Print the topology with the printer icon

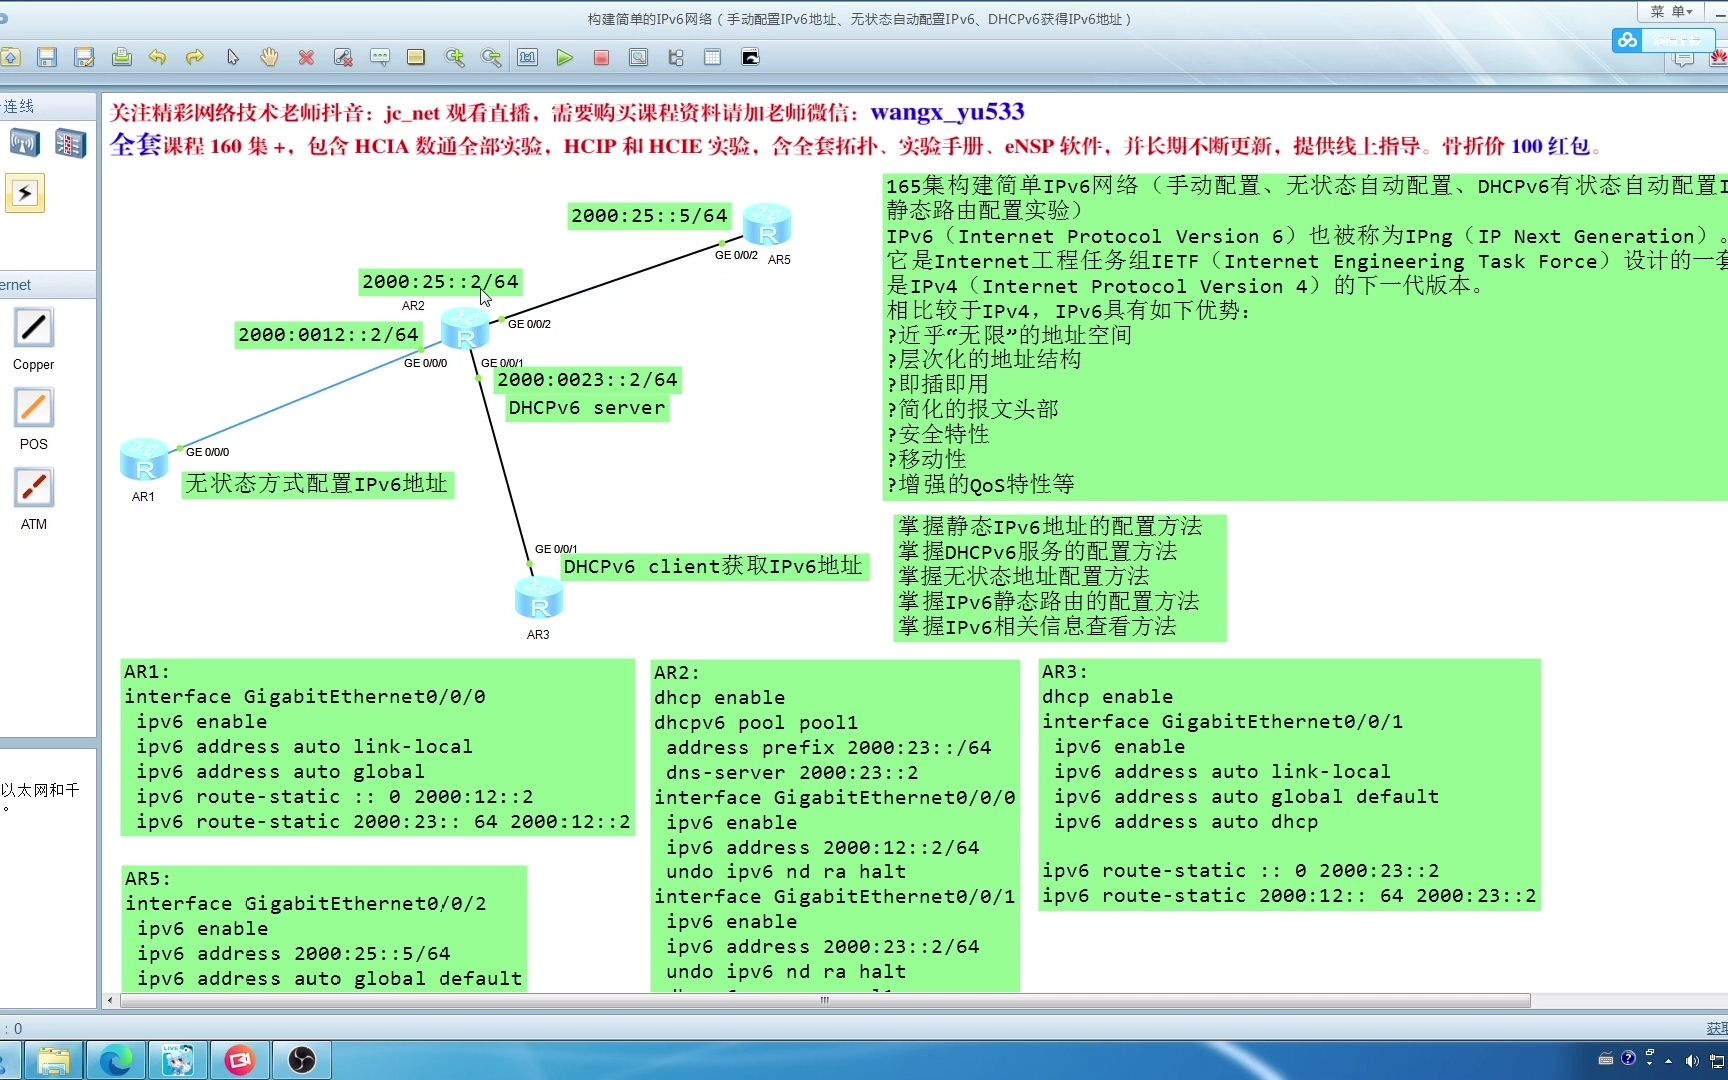tap(122, 57)
